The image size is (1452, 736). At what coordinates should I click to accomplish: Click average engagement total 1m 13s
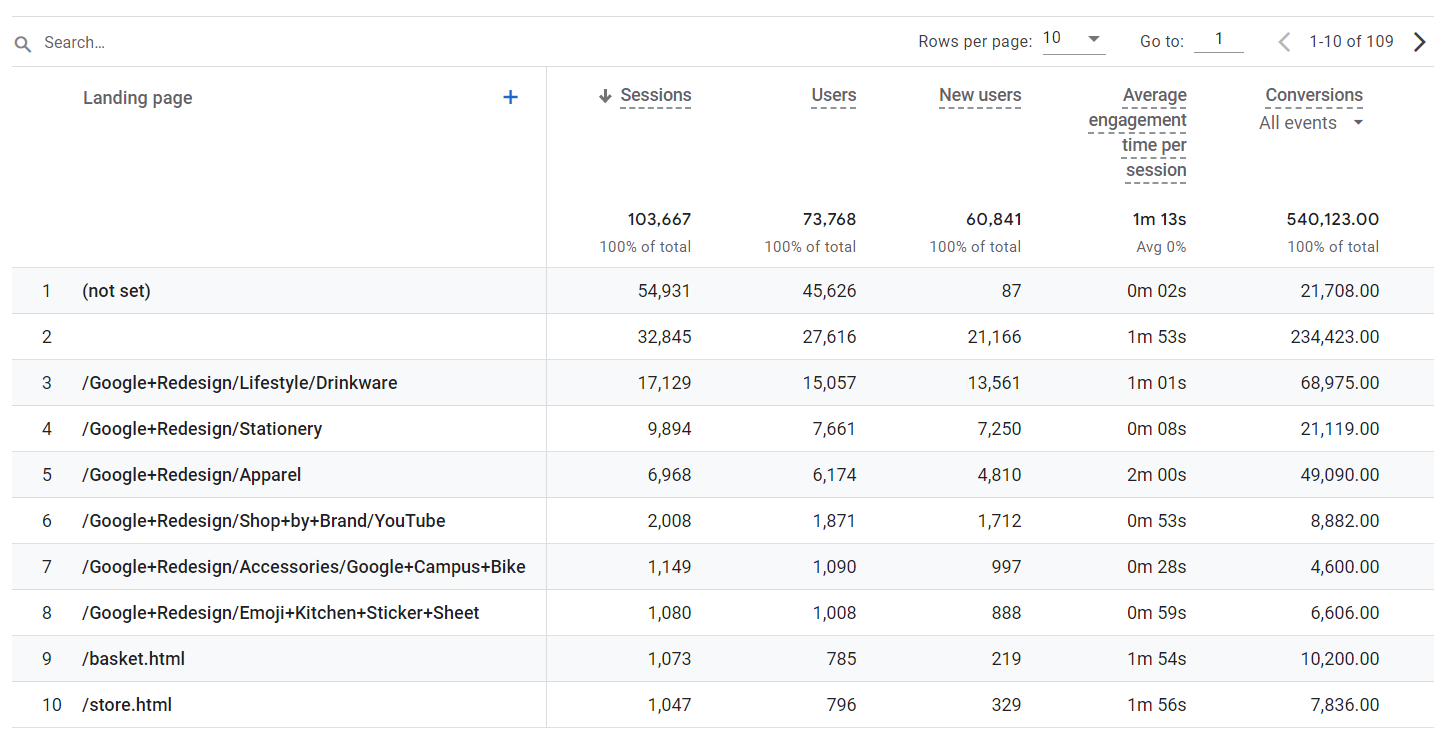[1159, 219]
